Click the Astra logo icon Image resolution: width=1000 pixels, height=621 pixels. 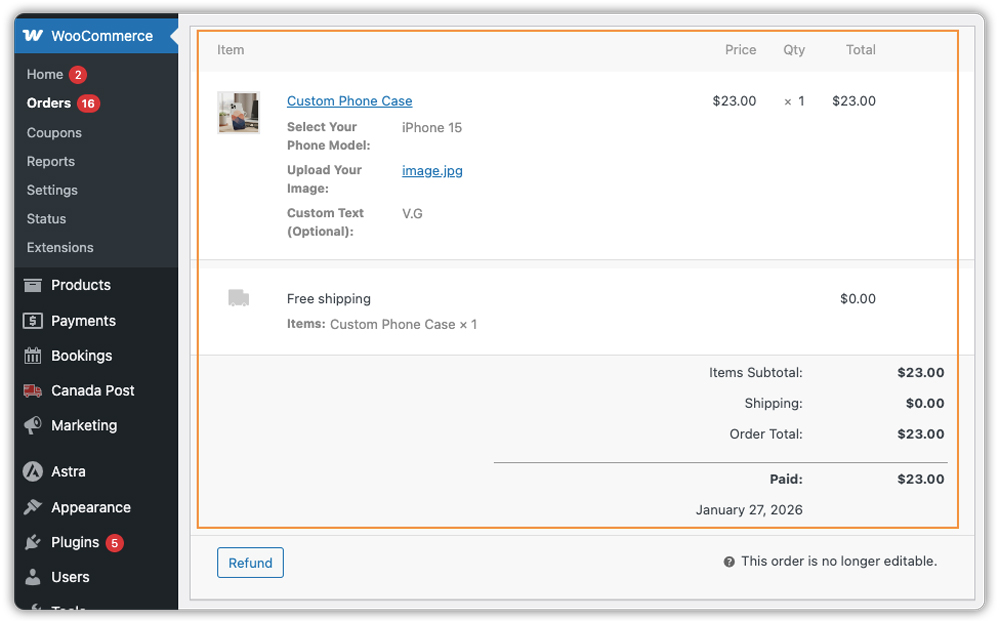point(33,472)
